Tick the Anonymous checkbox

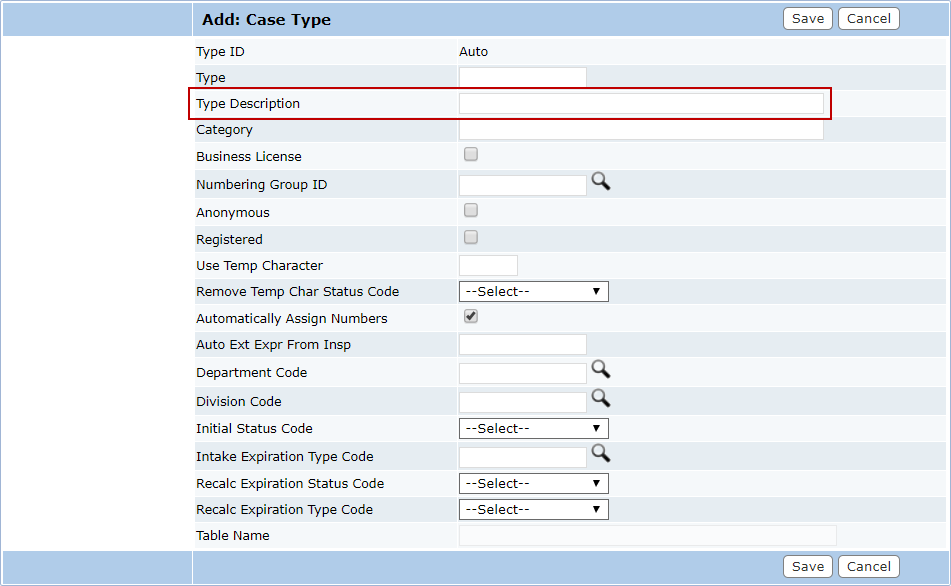coord(471,211)
